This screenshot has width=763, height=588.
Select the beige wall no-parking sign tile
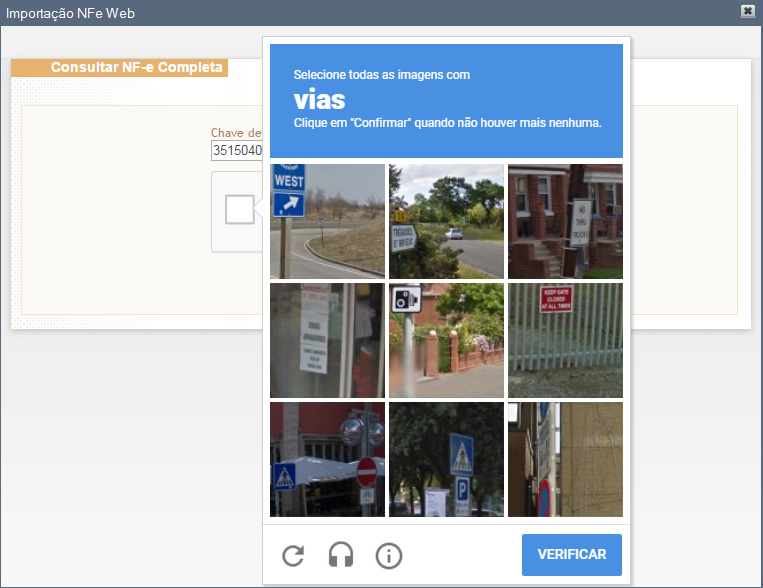(565, 459)
